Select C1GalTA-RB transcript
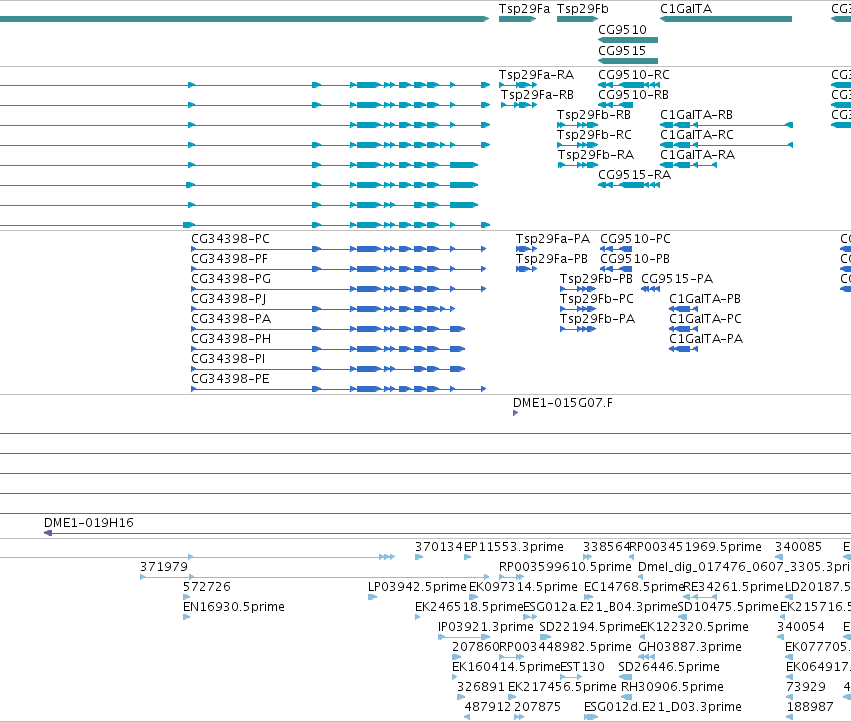Screen dimensions: 851x722 726,125
